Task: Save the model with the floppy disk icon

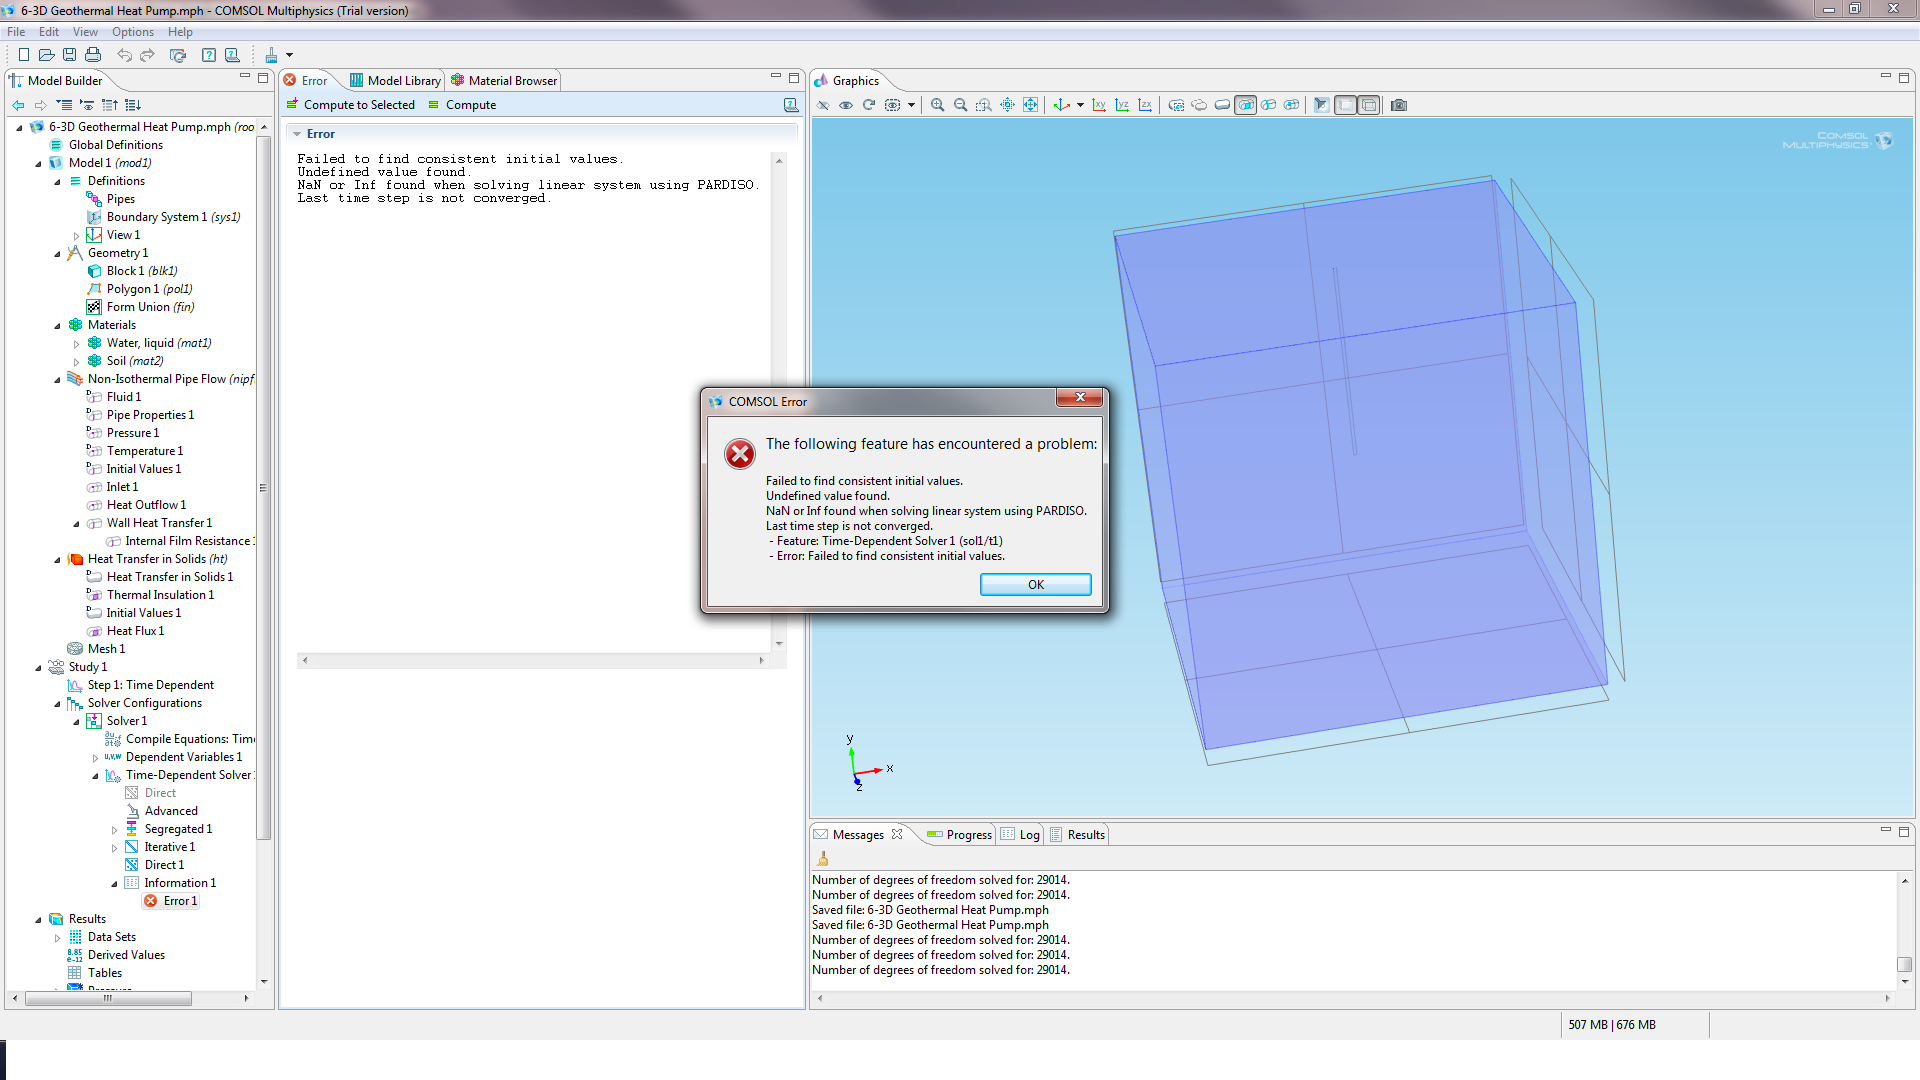Action: pyautogui.click(x=70, y=55)
